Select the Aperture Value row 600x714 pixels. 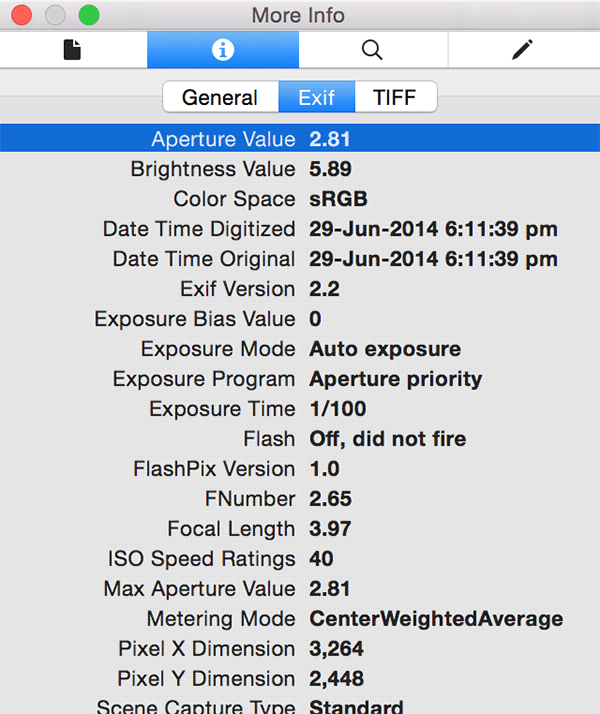tap(300, 139)
